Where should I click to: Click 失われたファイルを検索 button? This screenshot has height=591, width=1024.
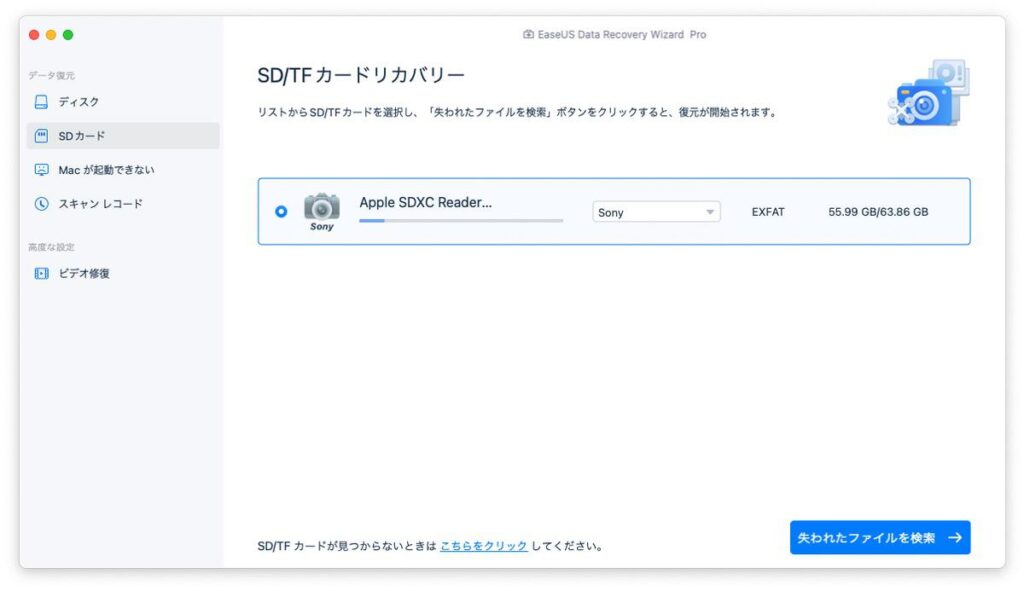tap(880, 537)
